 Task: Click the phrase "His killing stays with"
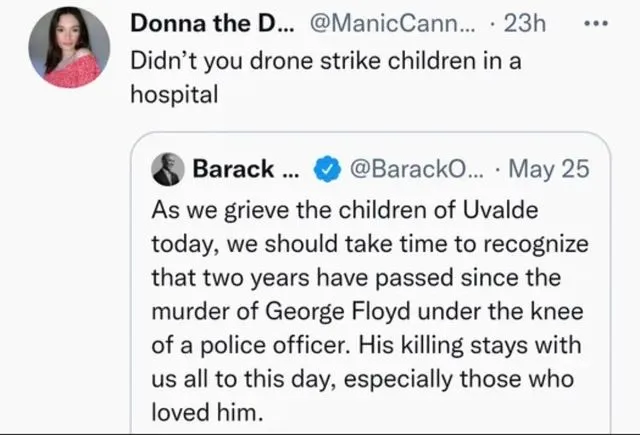(484, 344)
